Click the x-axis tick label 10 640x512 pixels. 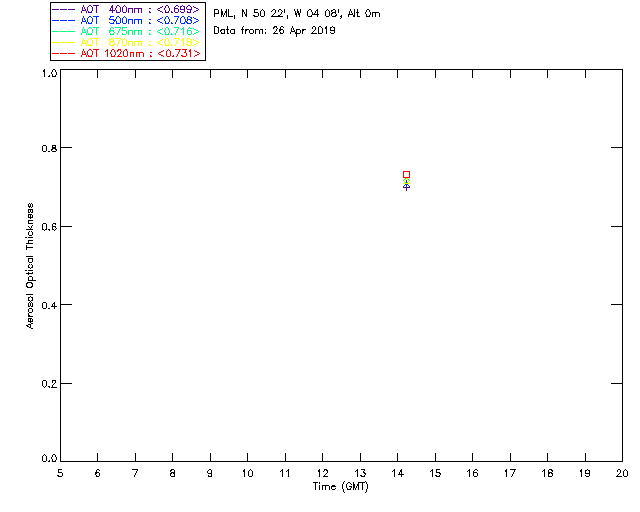point(247,473)
